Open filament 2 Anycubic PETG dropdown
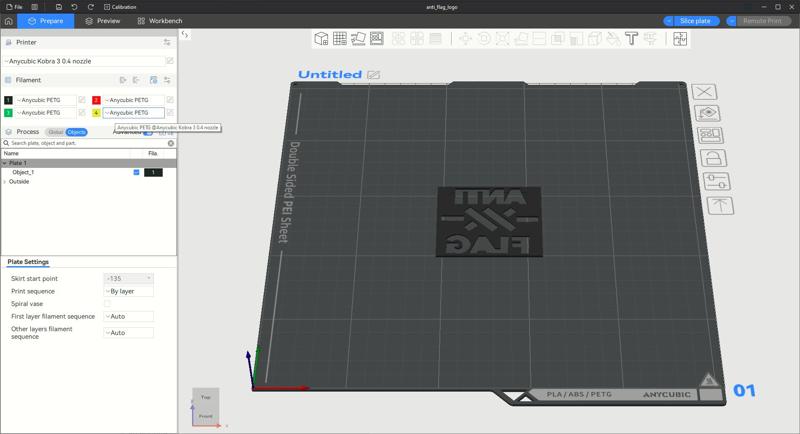The width and height of the screenshot is (800, 434). tap(134, 100)
